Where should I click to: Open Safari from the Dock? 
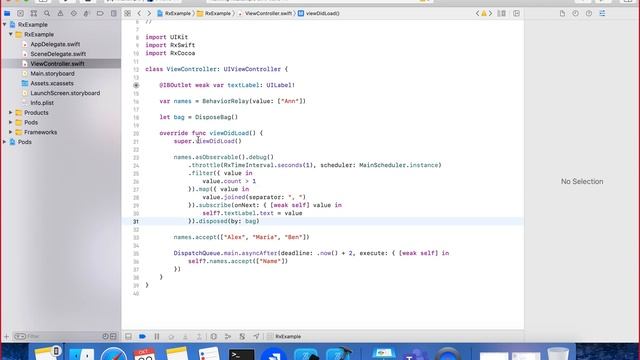[x=113, y=354]
